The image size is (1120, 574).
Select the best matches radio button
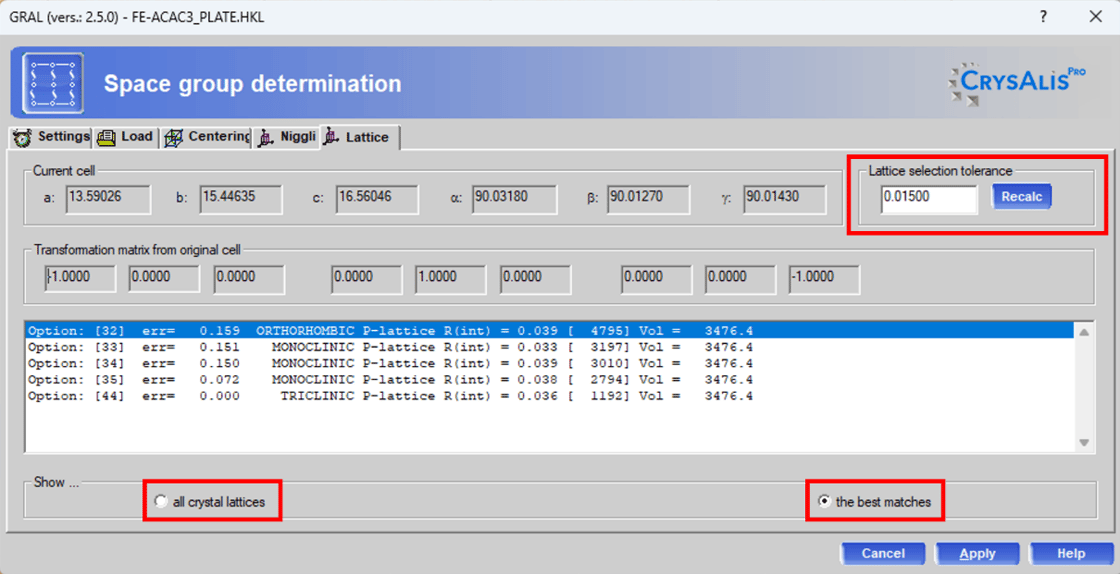coord(824,502)
